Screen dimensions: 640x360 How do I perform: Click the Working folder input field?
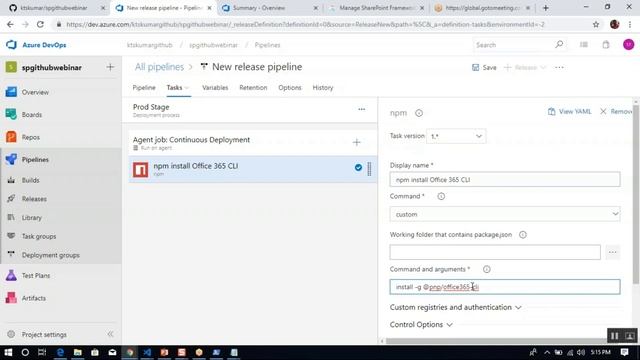[495, 252]
